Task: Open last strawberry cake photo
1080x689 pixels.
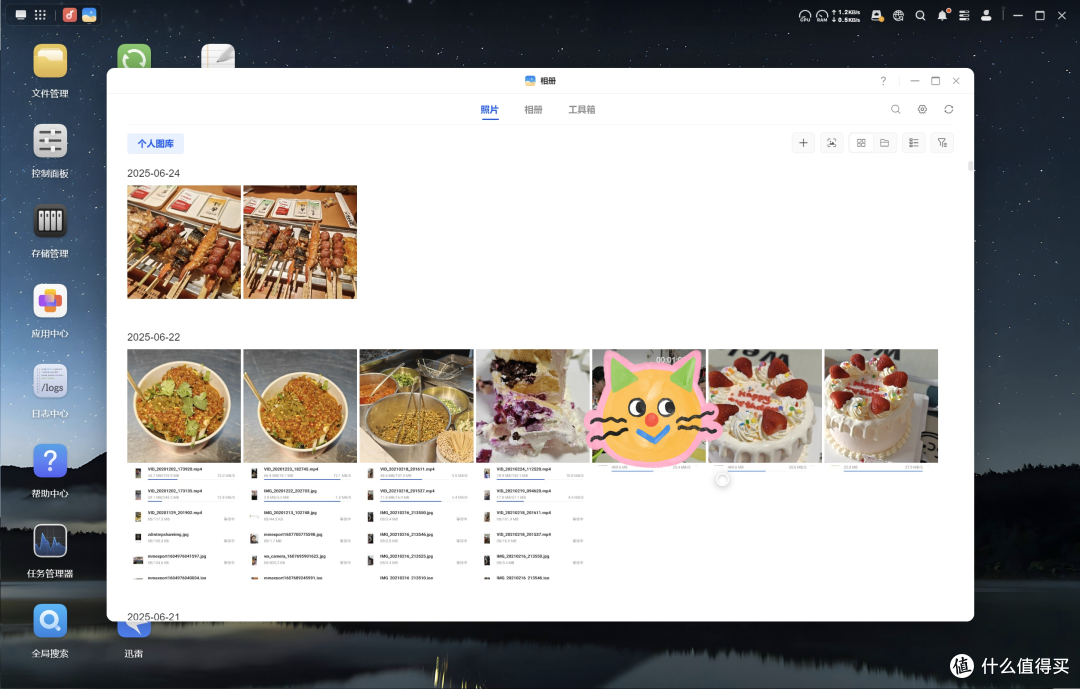Action: coord(881,406)
